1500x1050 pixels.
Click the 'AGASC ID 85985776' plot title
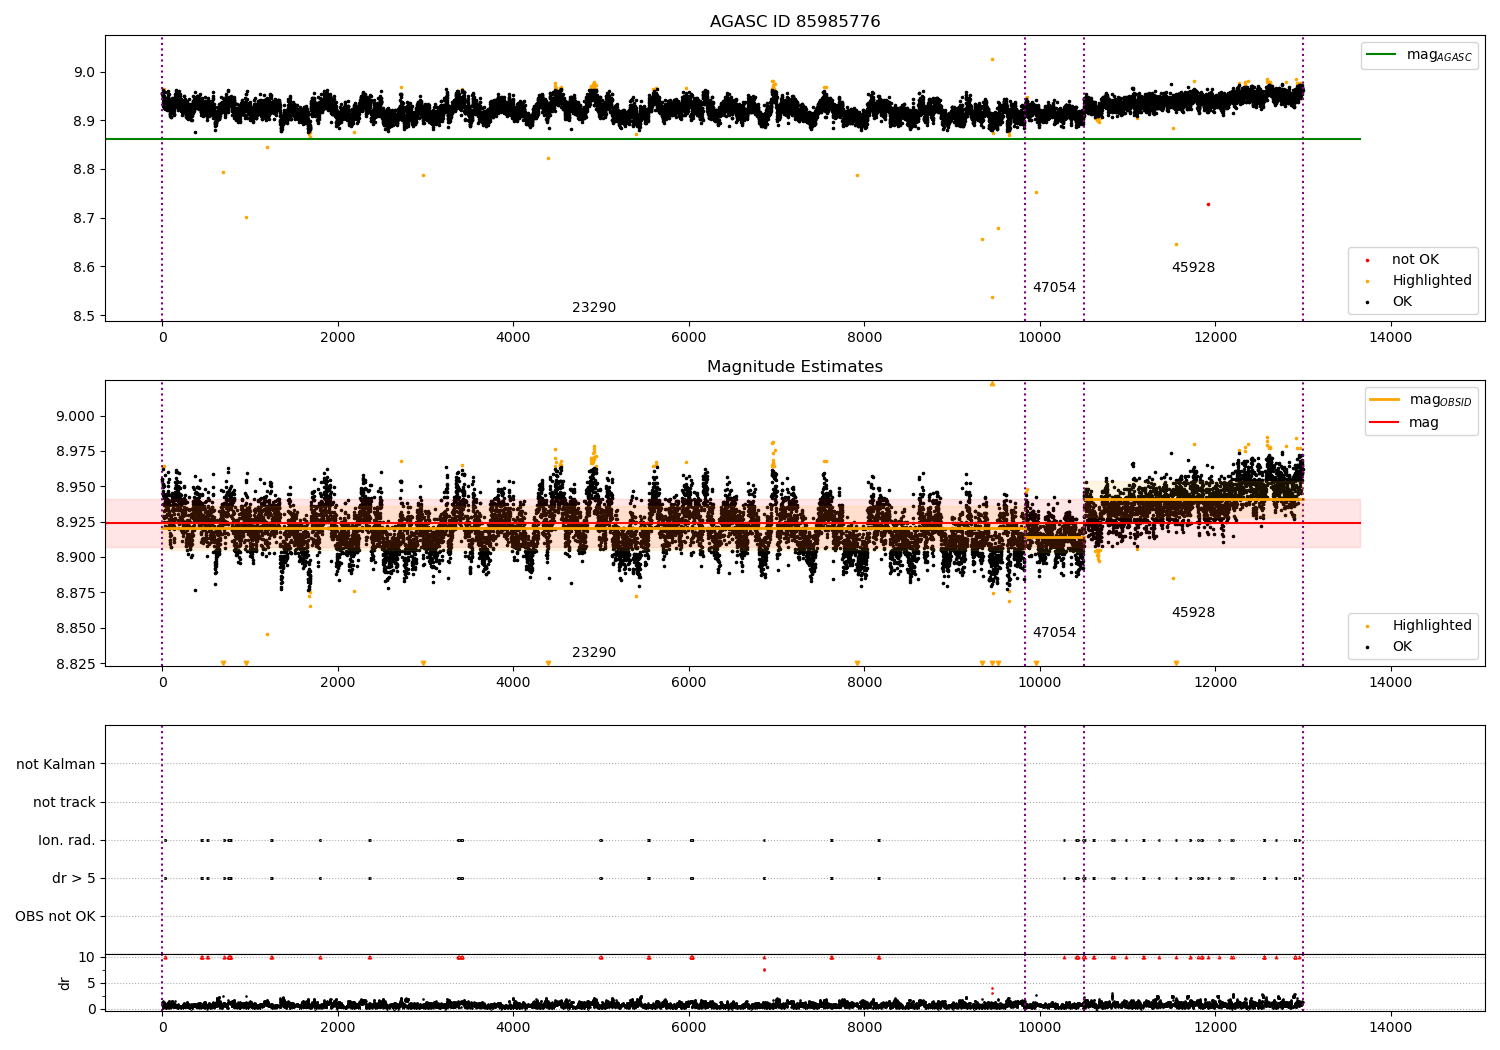(x=795, y=22)
